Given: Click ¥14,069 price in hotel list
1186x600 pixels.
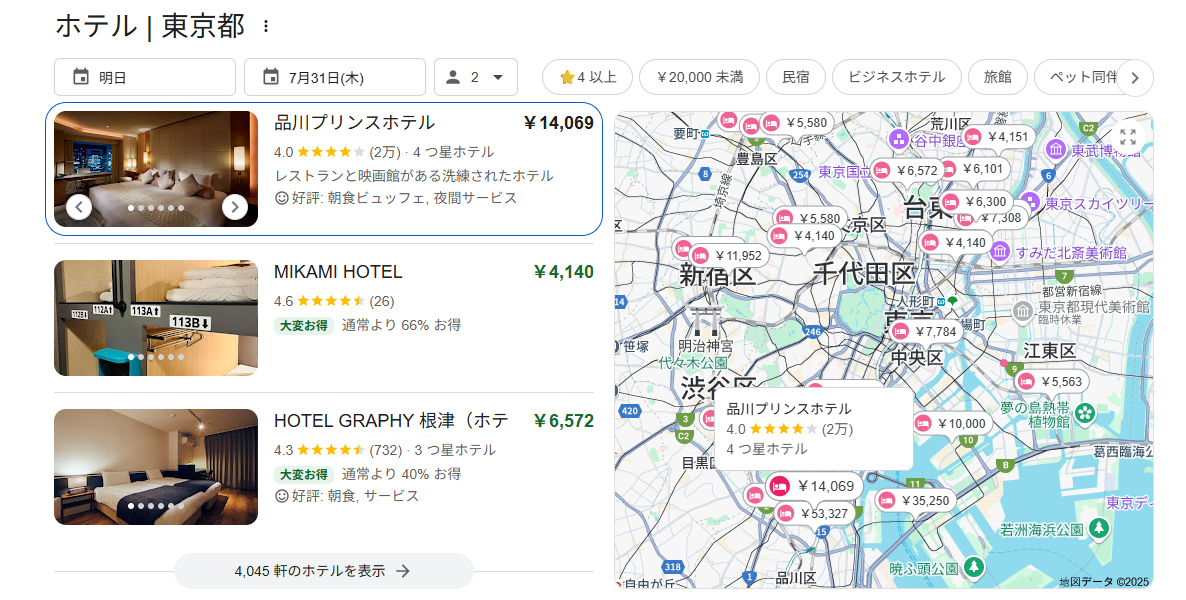Looking at the screenshot, I should 559,123.
